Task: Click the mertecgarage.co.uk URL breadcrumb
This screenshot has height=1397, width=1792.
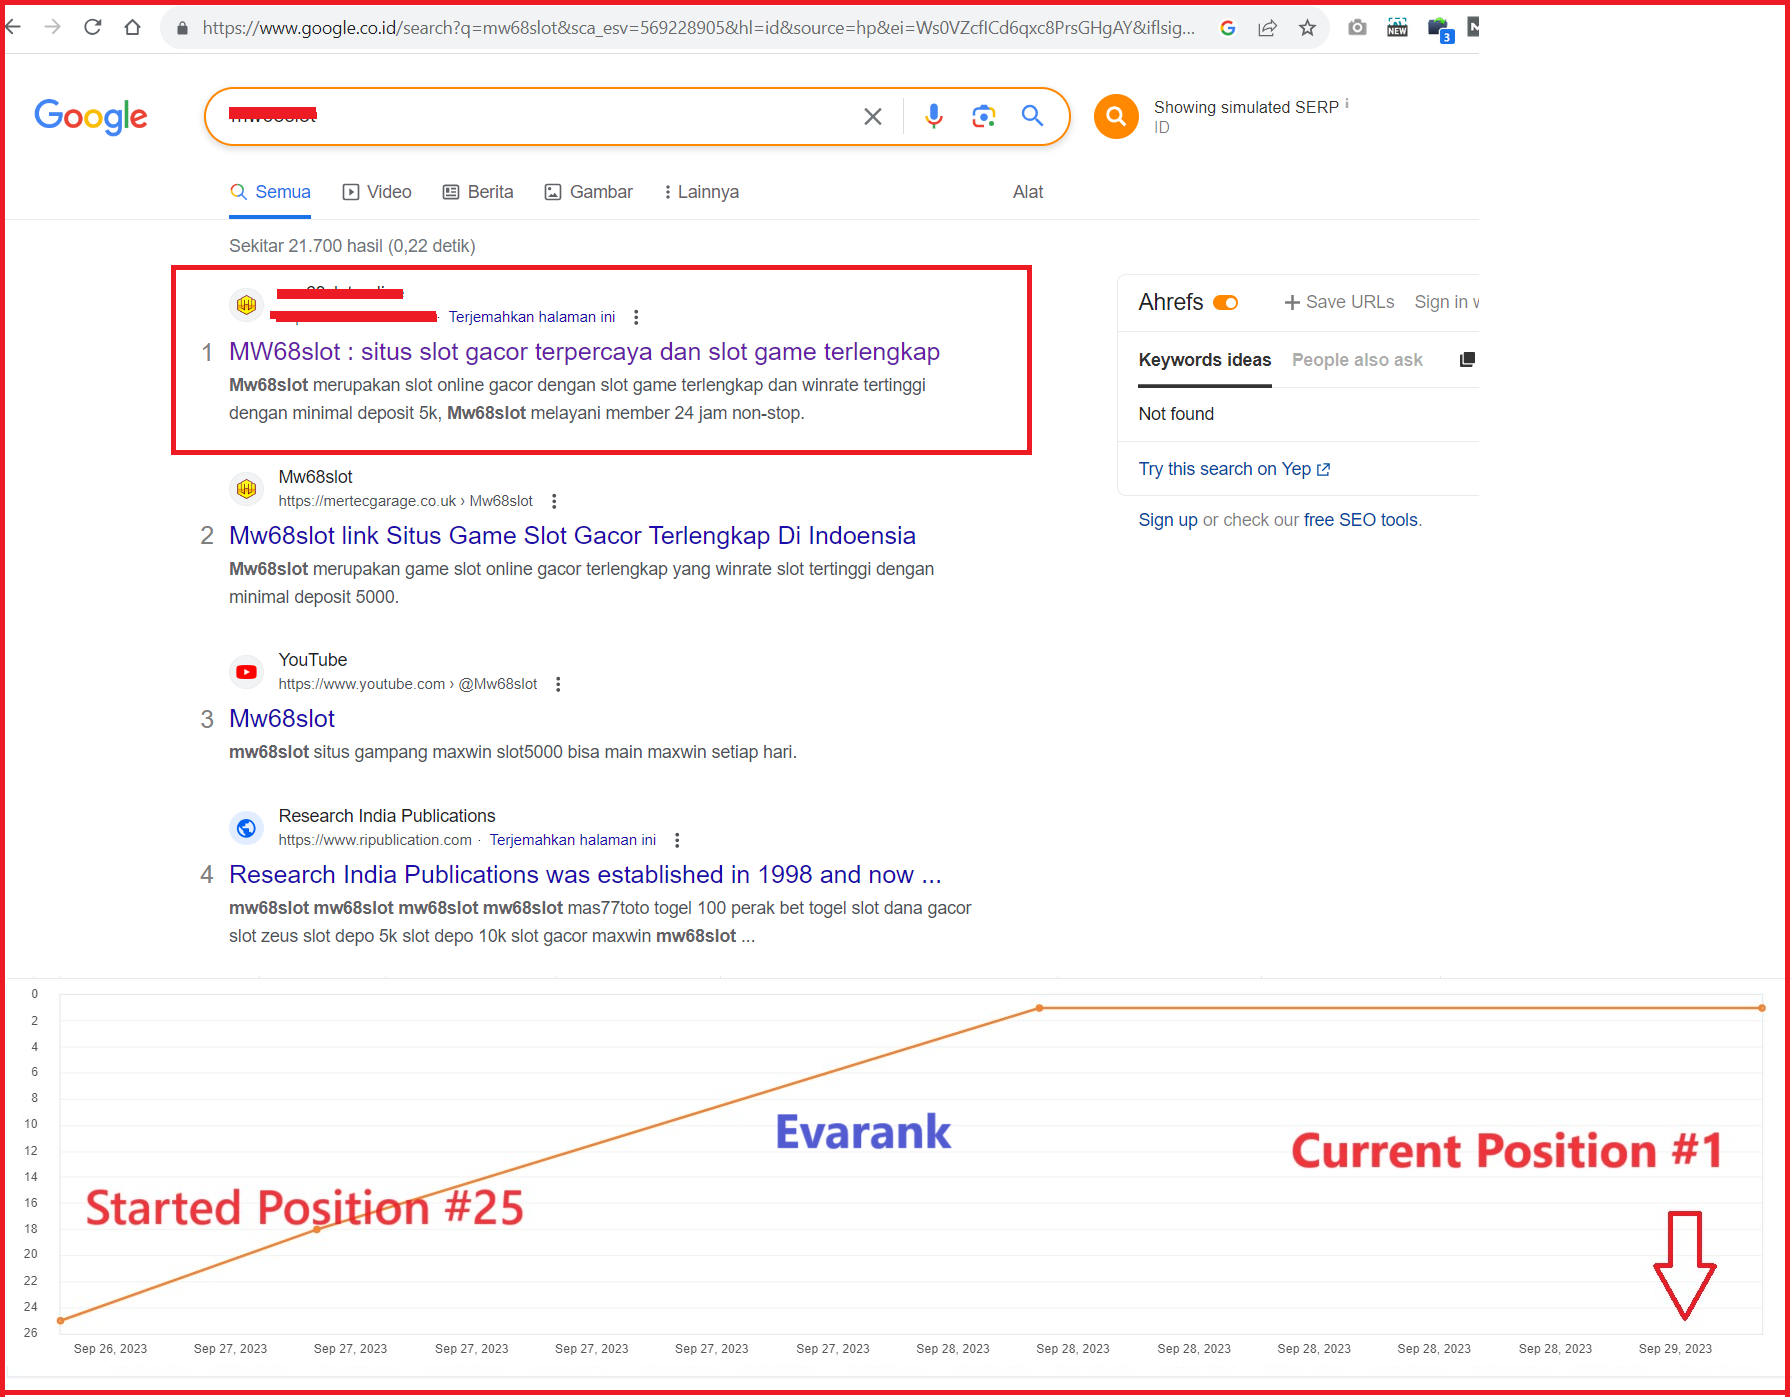Action: point(406,501)
